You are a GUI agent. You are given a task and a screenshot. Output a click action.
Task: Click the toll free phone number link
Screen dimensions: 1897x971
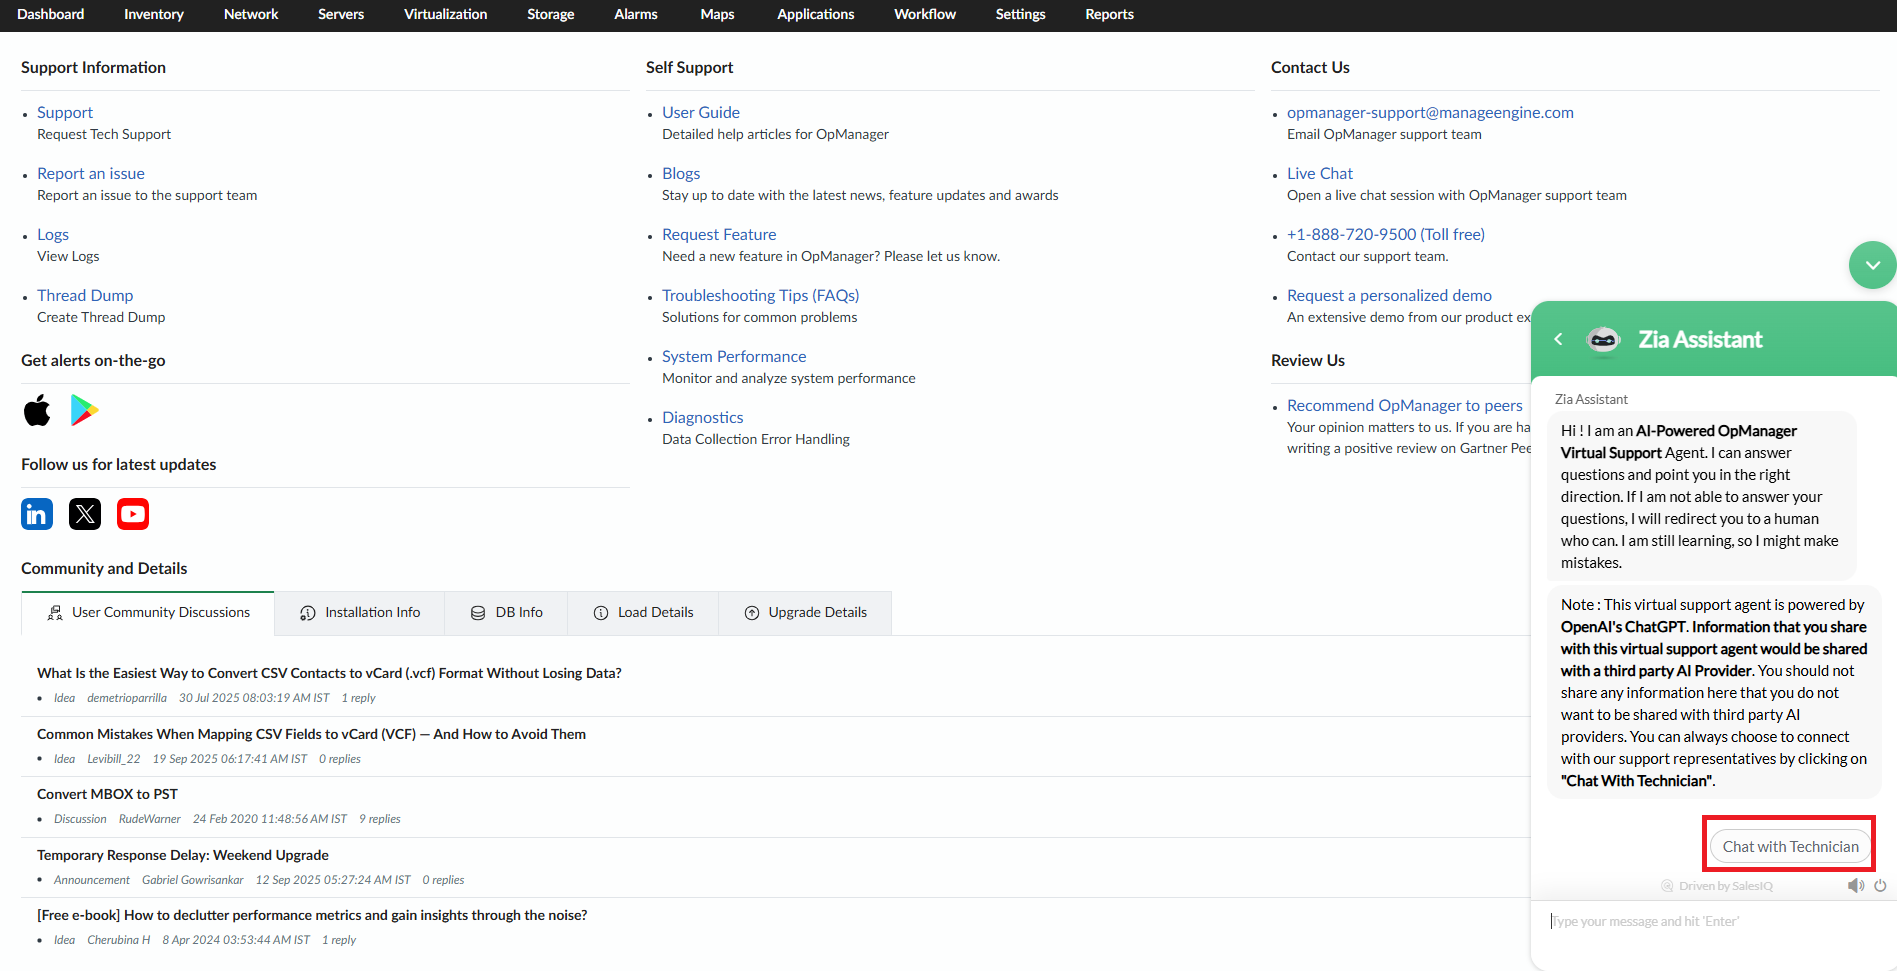(1386, 234)
